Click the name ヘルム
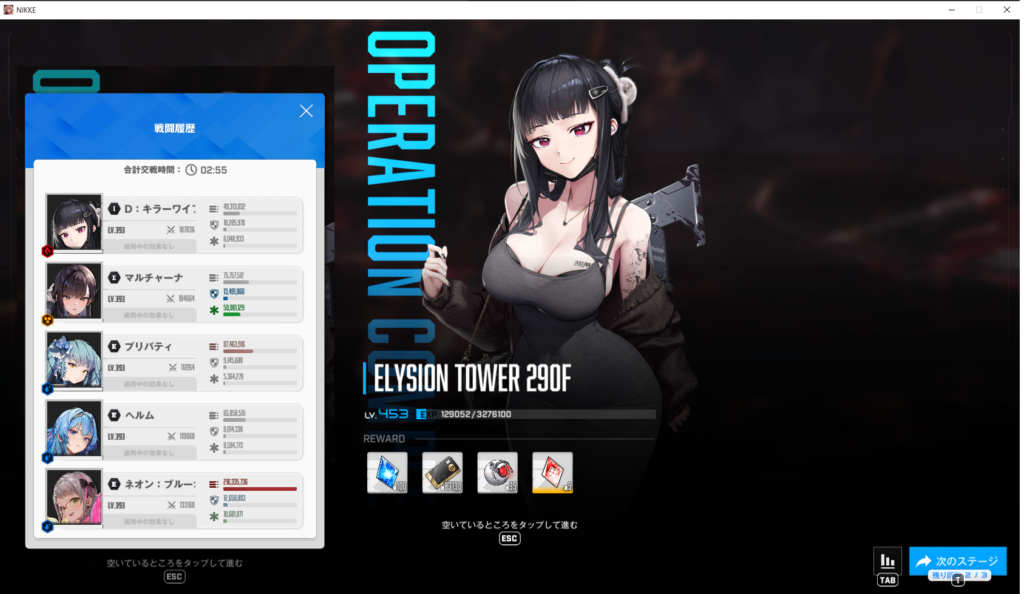Viewport: 1024px width, 594px height. point(140,415)
